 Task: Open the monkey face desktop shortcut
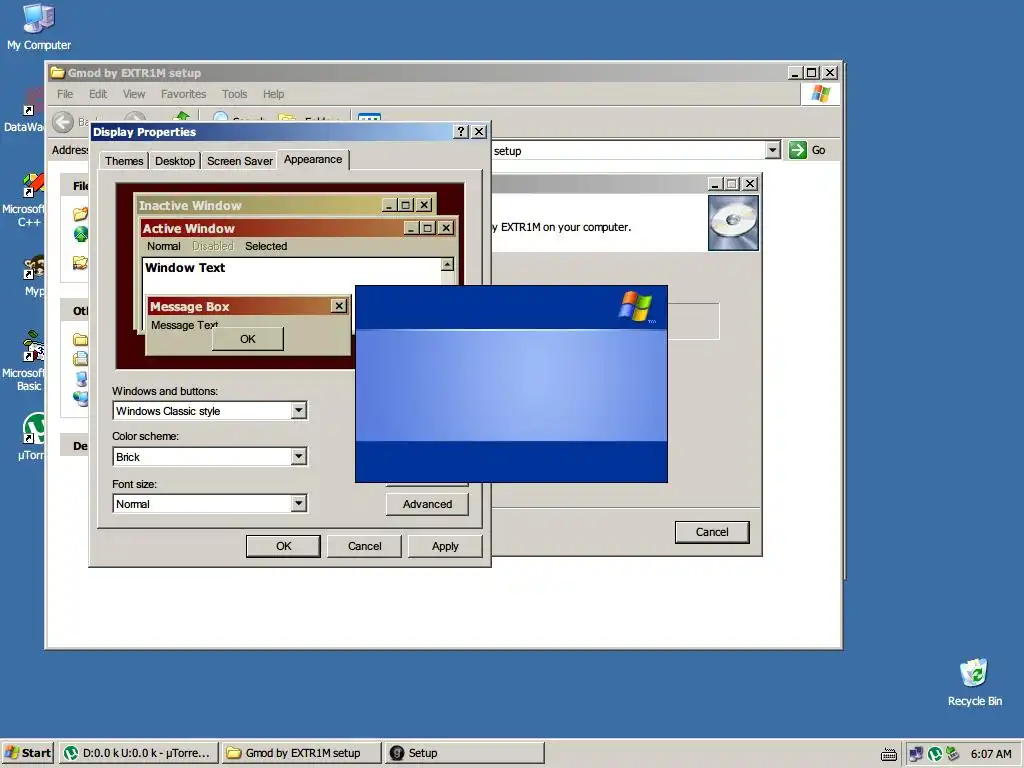tap(33, 276)
